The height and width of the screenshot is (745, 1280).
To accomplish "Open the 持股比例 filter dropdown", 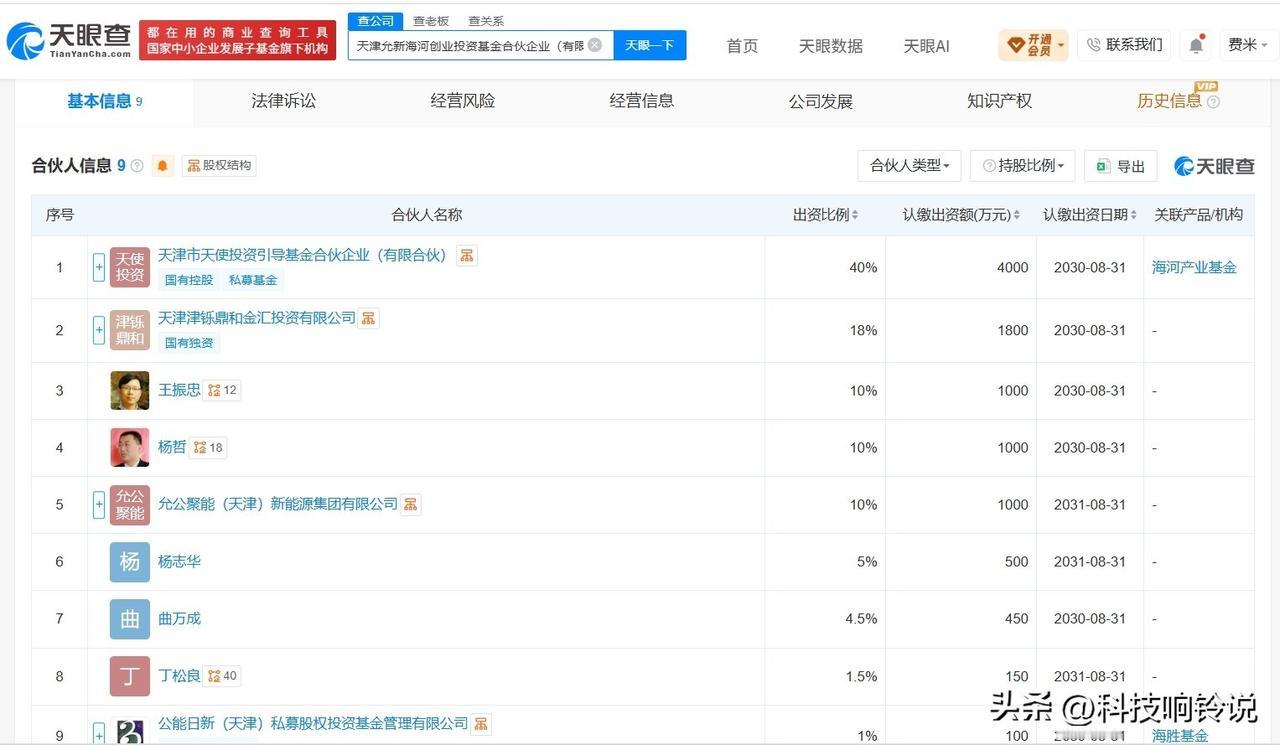I will pyautogui.click(x=1023, y=166).
